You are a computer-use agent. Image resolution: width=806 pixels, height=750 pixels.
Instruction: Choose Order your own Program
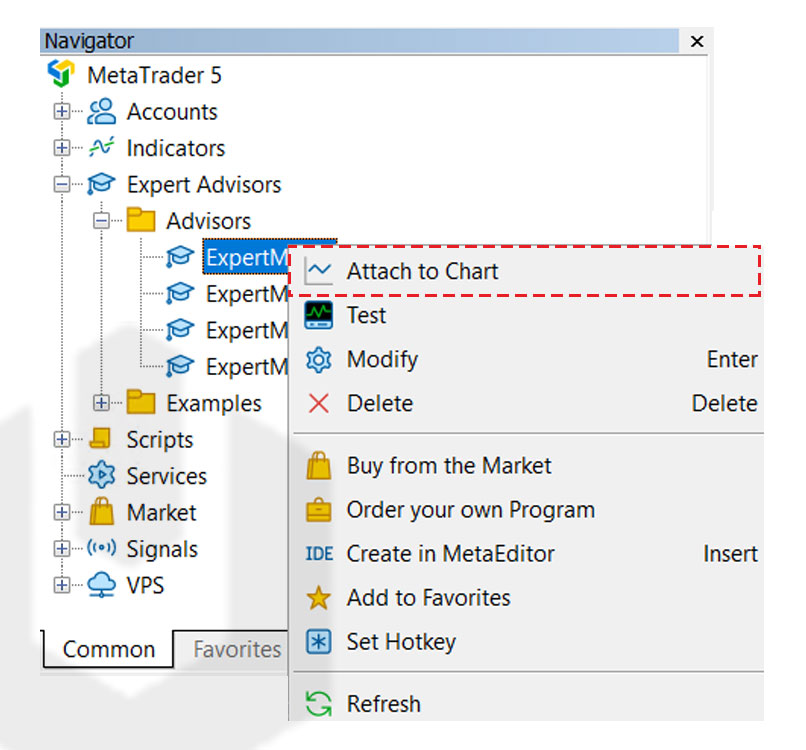click(x=470, y=510)
